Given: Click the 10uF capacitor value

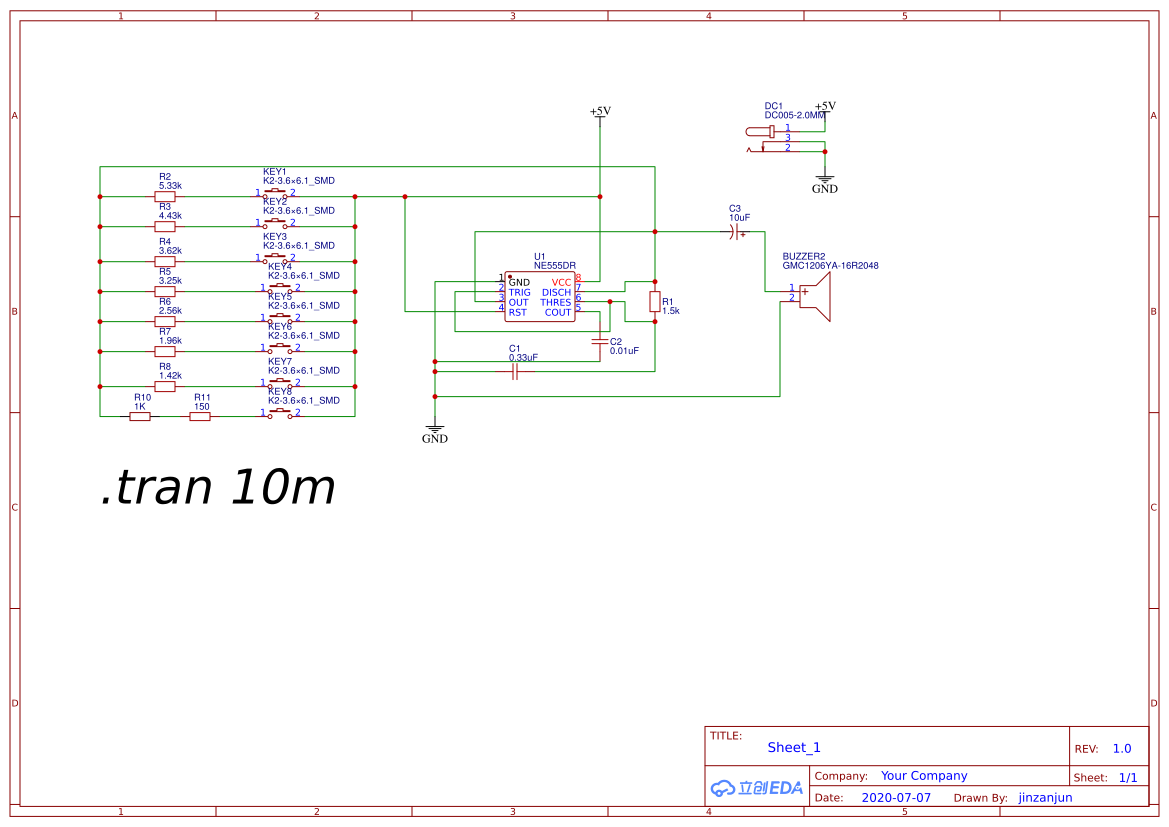Looking at the screenshot, I should point(740,218).
